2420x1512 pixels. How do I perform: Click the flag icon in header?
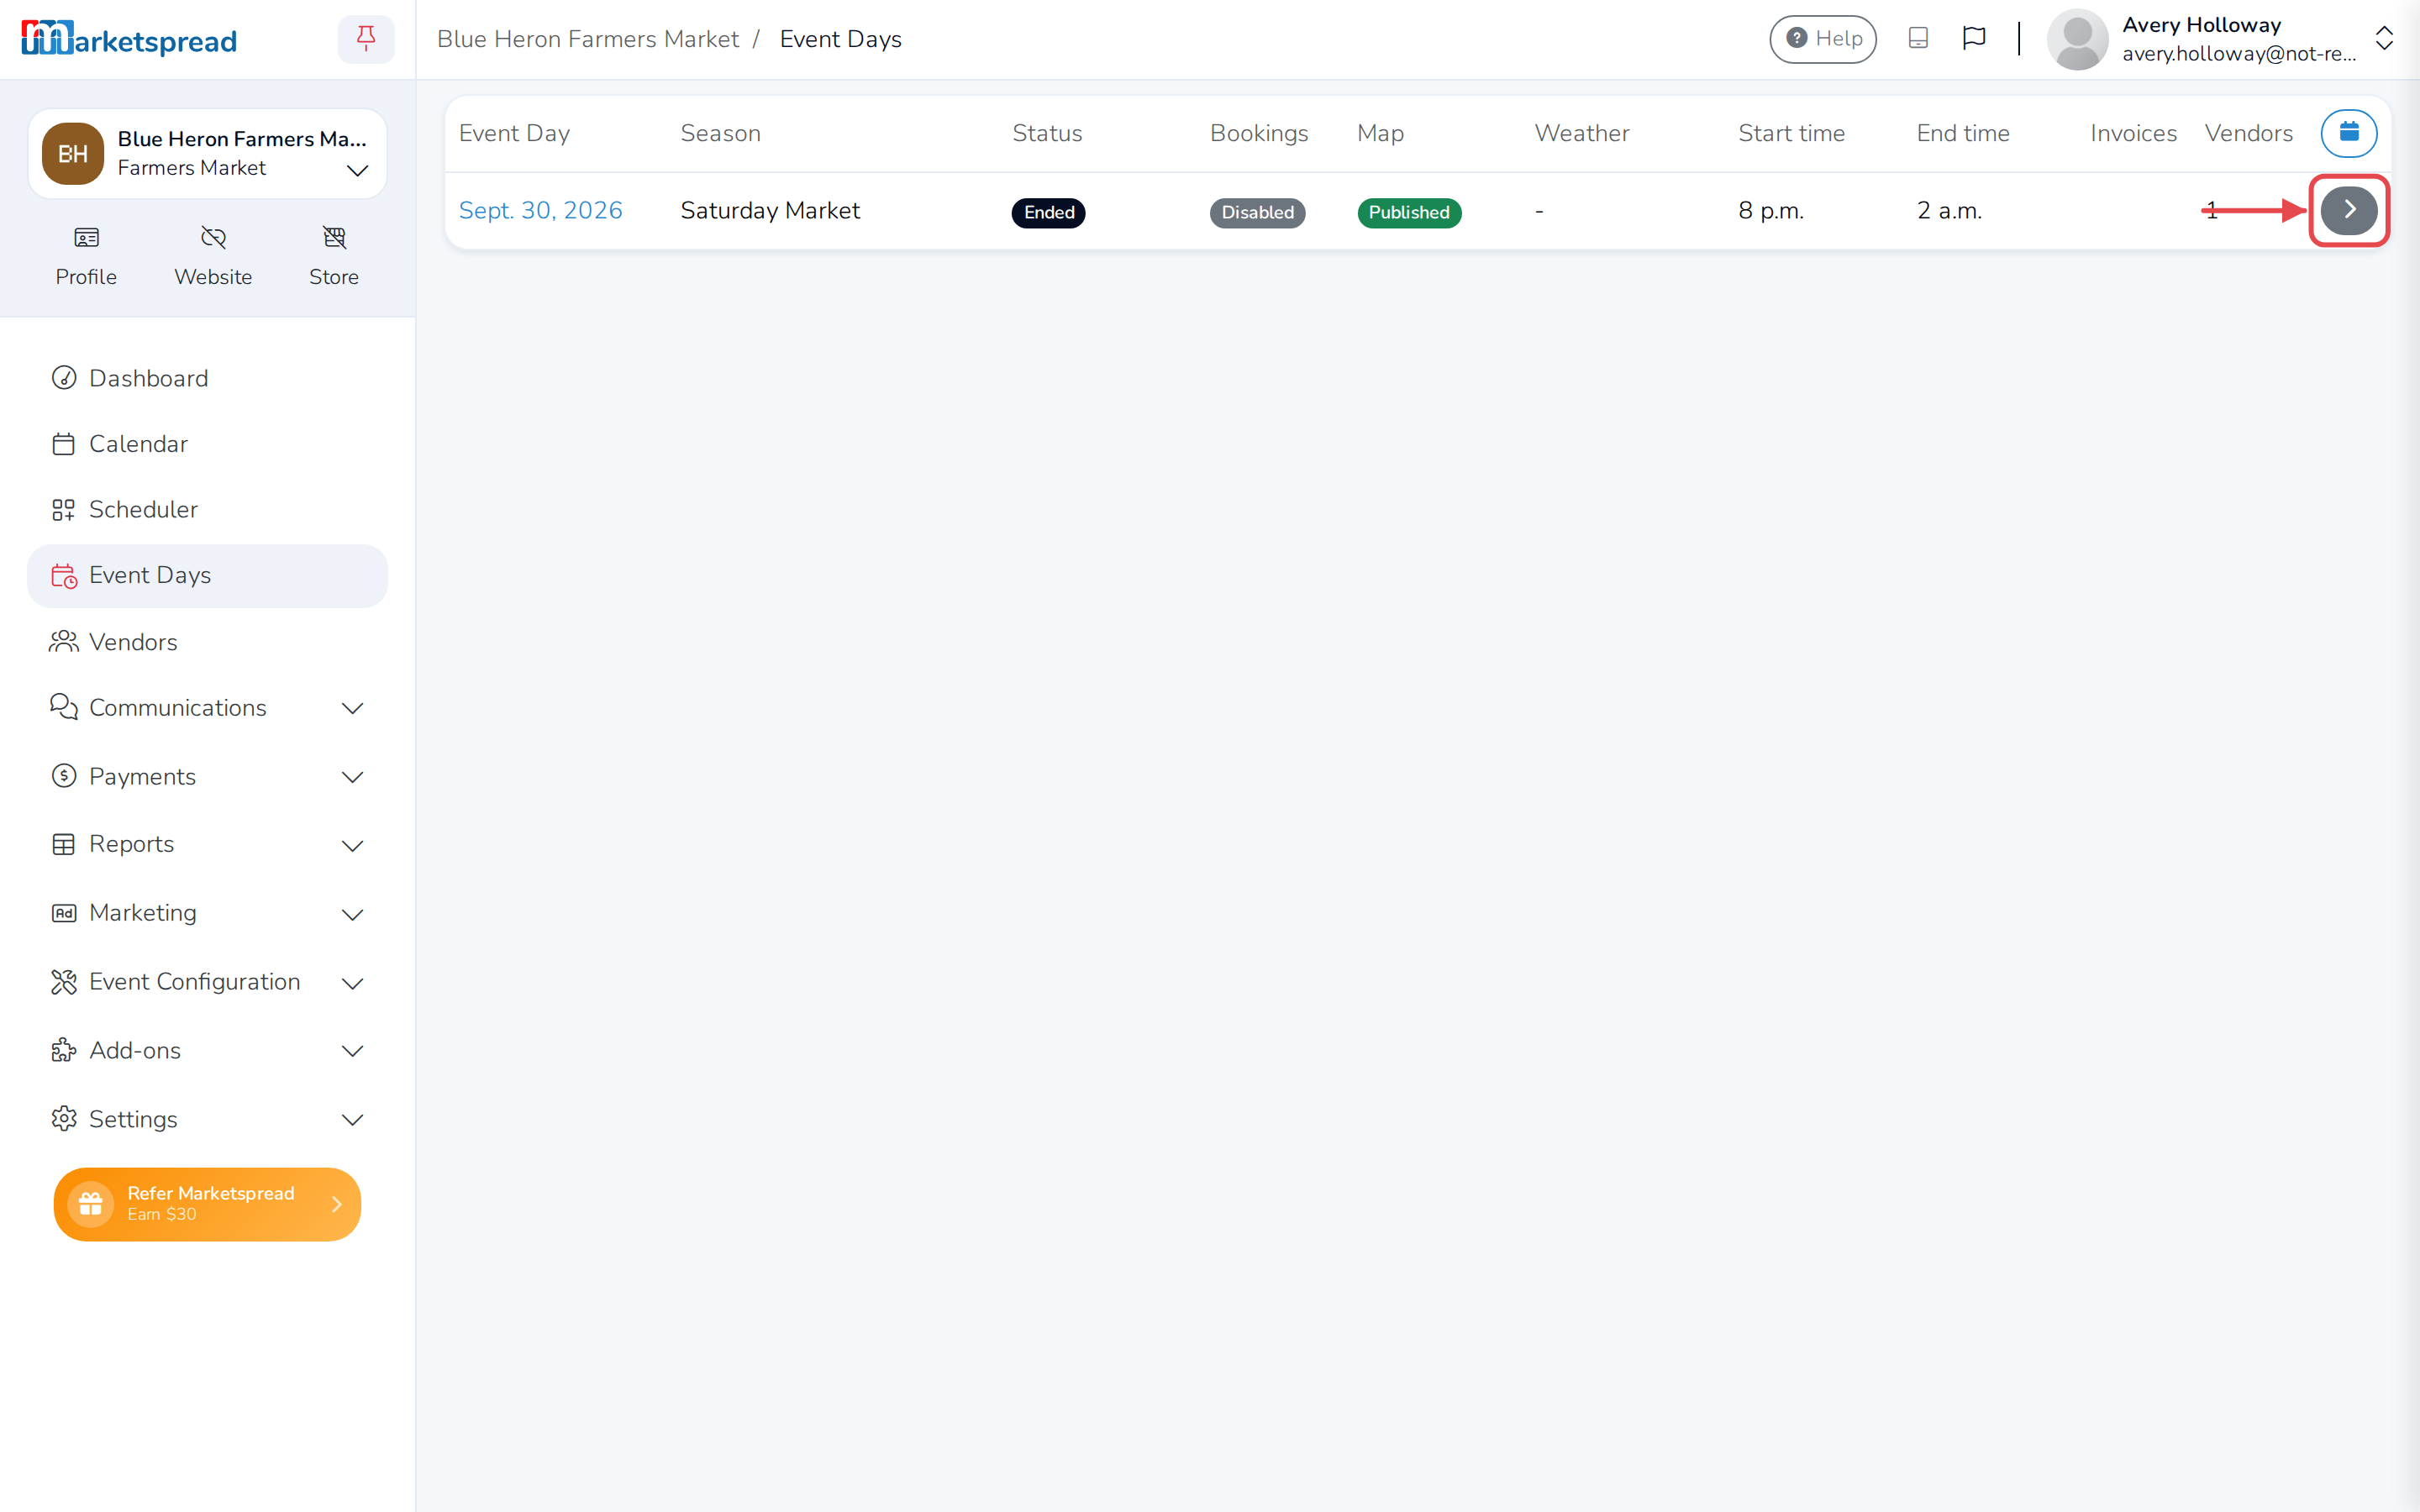1973,38
